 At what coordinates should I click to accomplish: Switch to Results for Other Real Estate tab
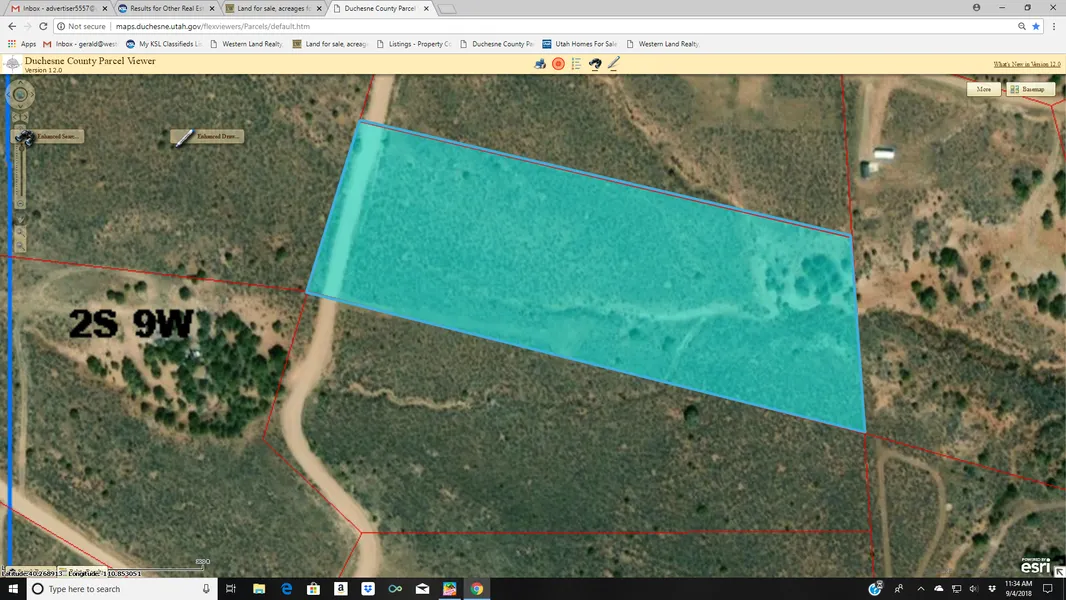tap(164, 8)
